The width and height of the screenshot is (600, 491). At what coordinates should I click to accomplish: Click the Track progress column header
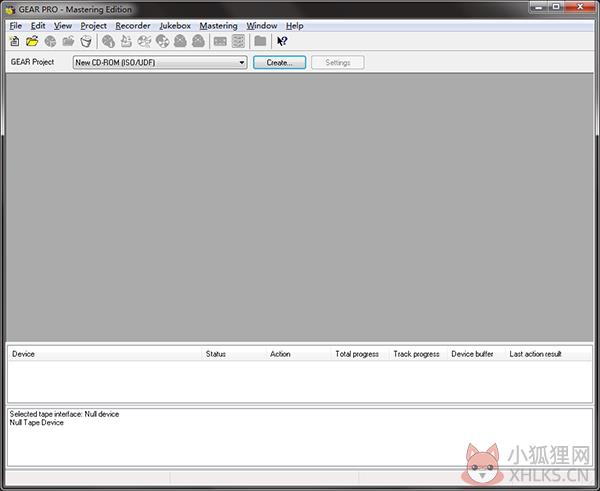pos(418,354)
